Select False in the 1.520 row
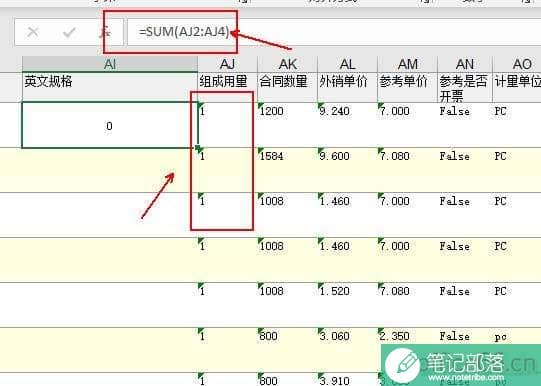This screenshot has height=386, width=541. (465, 305)
